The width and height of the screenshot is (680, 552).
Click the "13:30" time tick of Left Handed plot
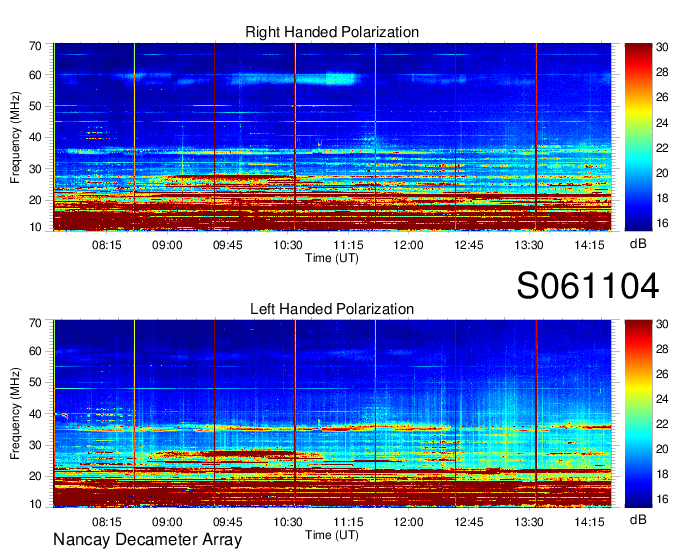(529, 522)
